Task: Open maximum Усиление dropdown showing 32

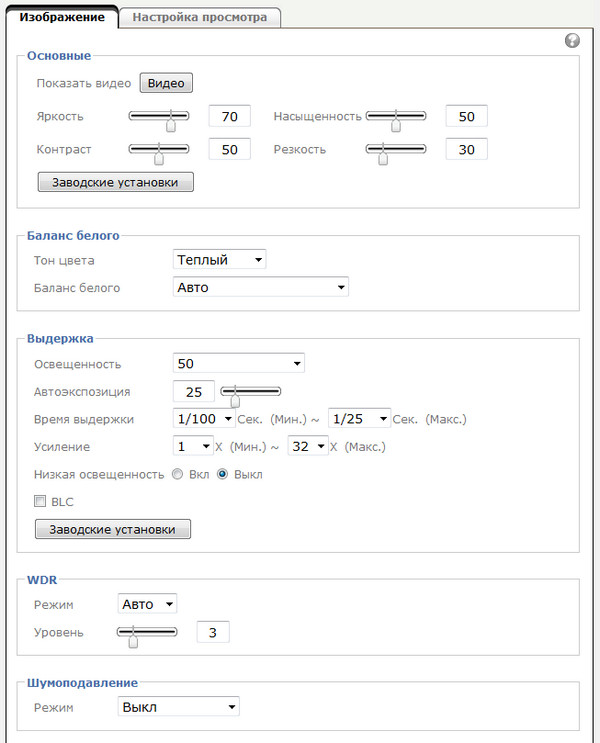Action: 308,446
